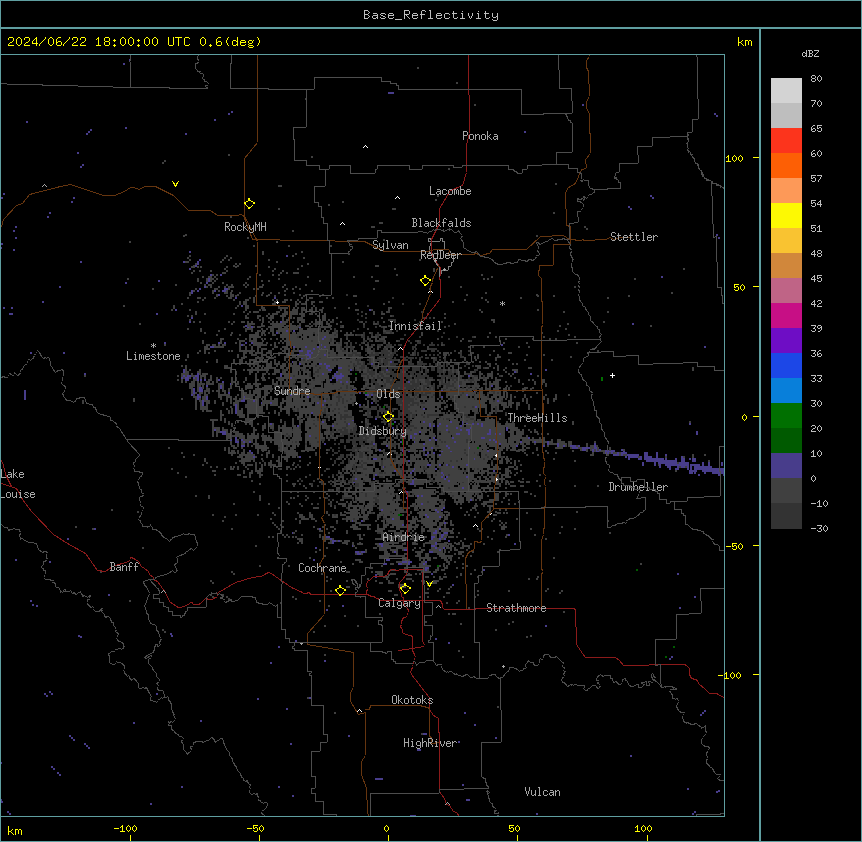This screenshot has width=862, height=842.
Task: Select the yellow diamond marker near Olds
Action: 388,416
